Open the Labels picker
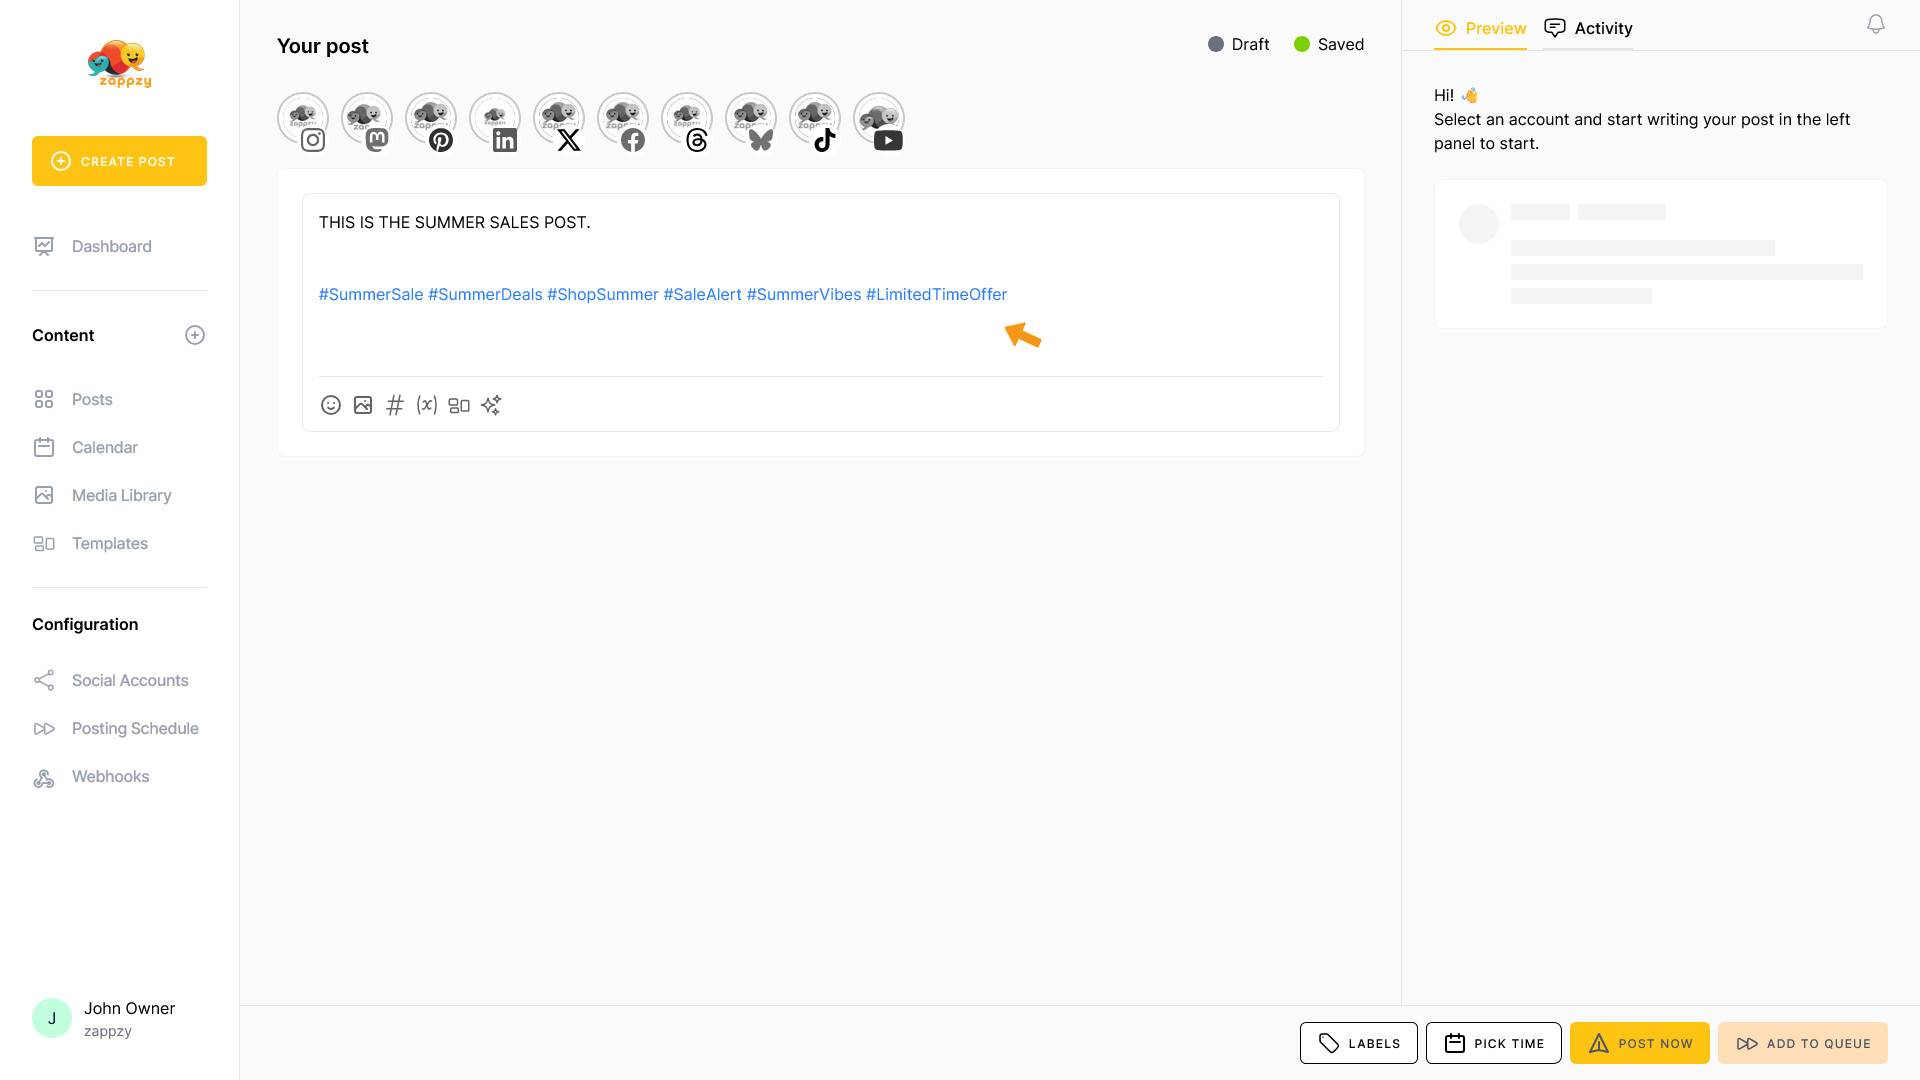The image size is (1920, 1080). pos(1358,1043)
